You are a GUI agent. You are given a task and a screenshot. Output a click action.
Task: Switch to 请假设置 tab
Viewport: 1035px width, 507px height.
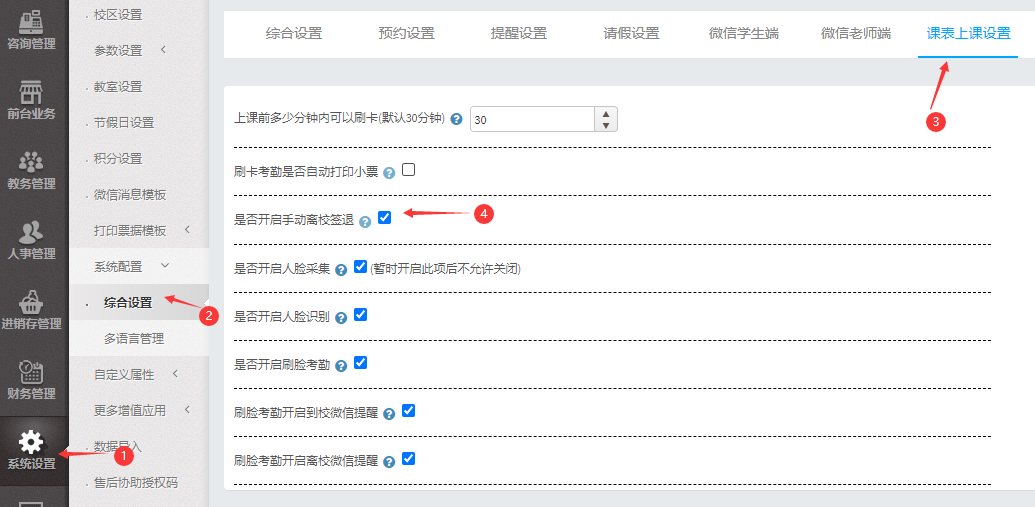(x=631, y=34)
